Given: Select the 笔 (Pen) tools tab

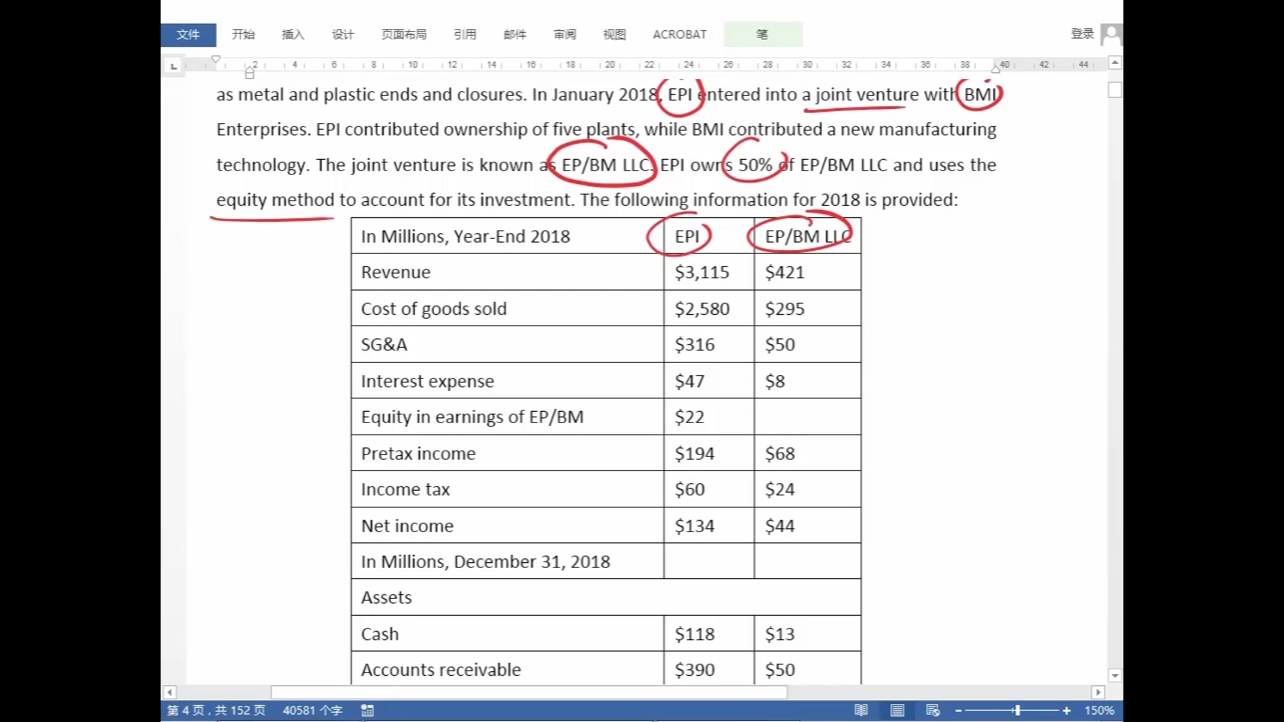Looking at the screenshot, I should coord(762,35).
